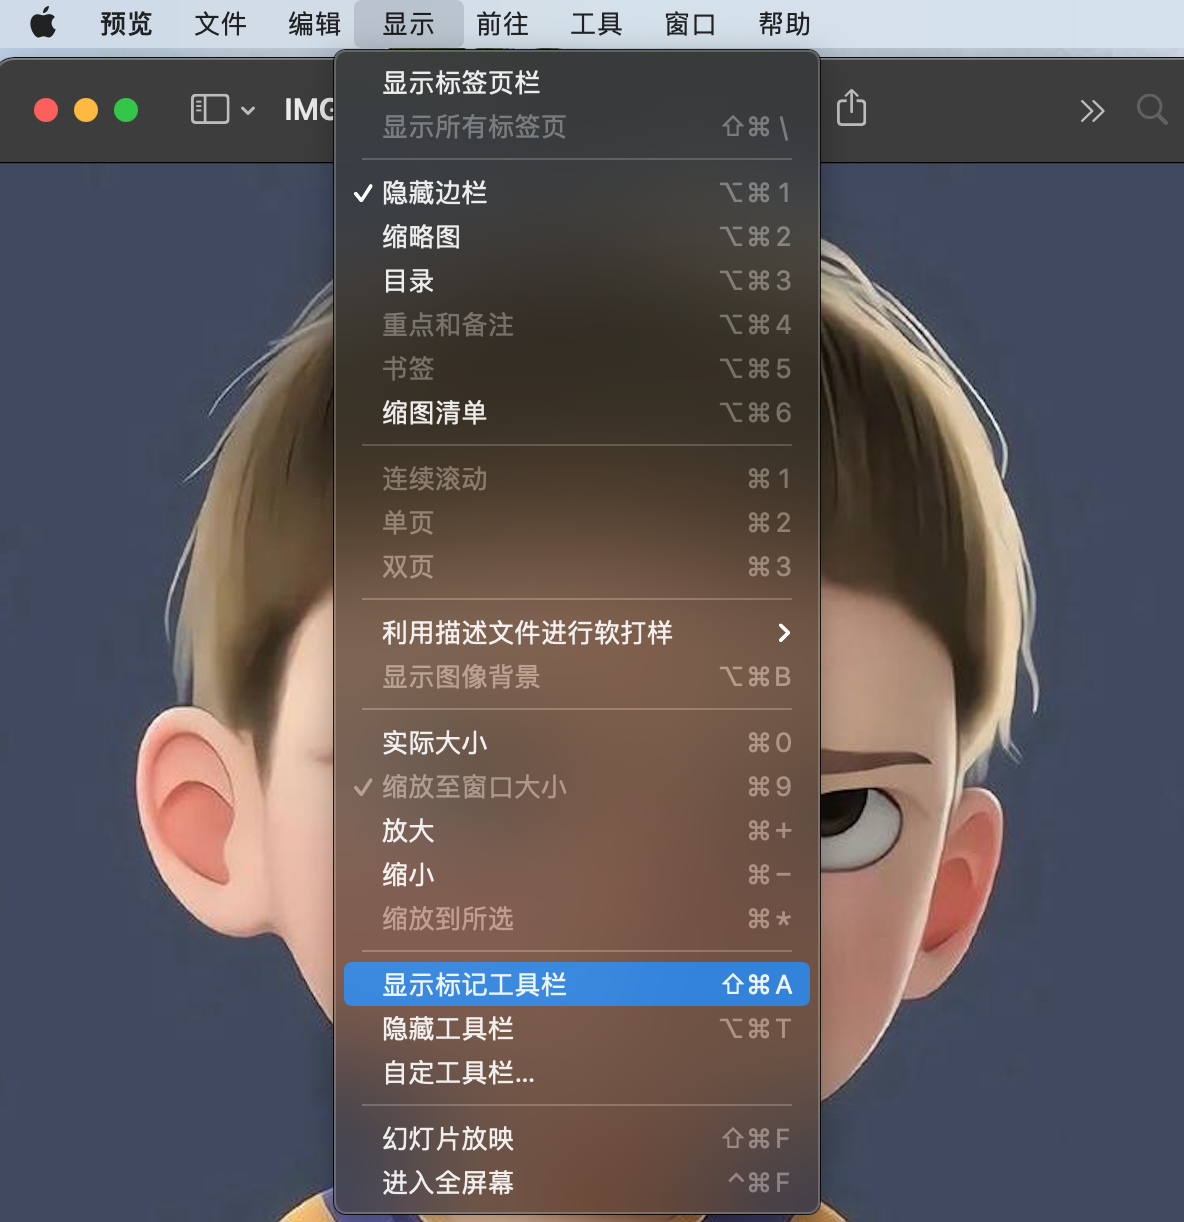Click the search magnifier icon
The image size is (1184, 1222).
(x=1152, y=109)
